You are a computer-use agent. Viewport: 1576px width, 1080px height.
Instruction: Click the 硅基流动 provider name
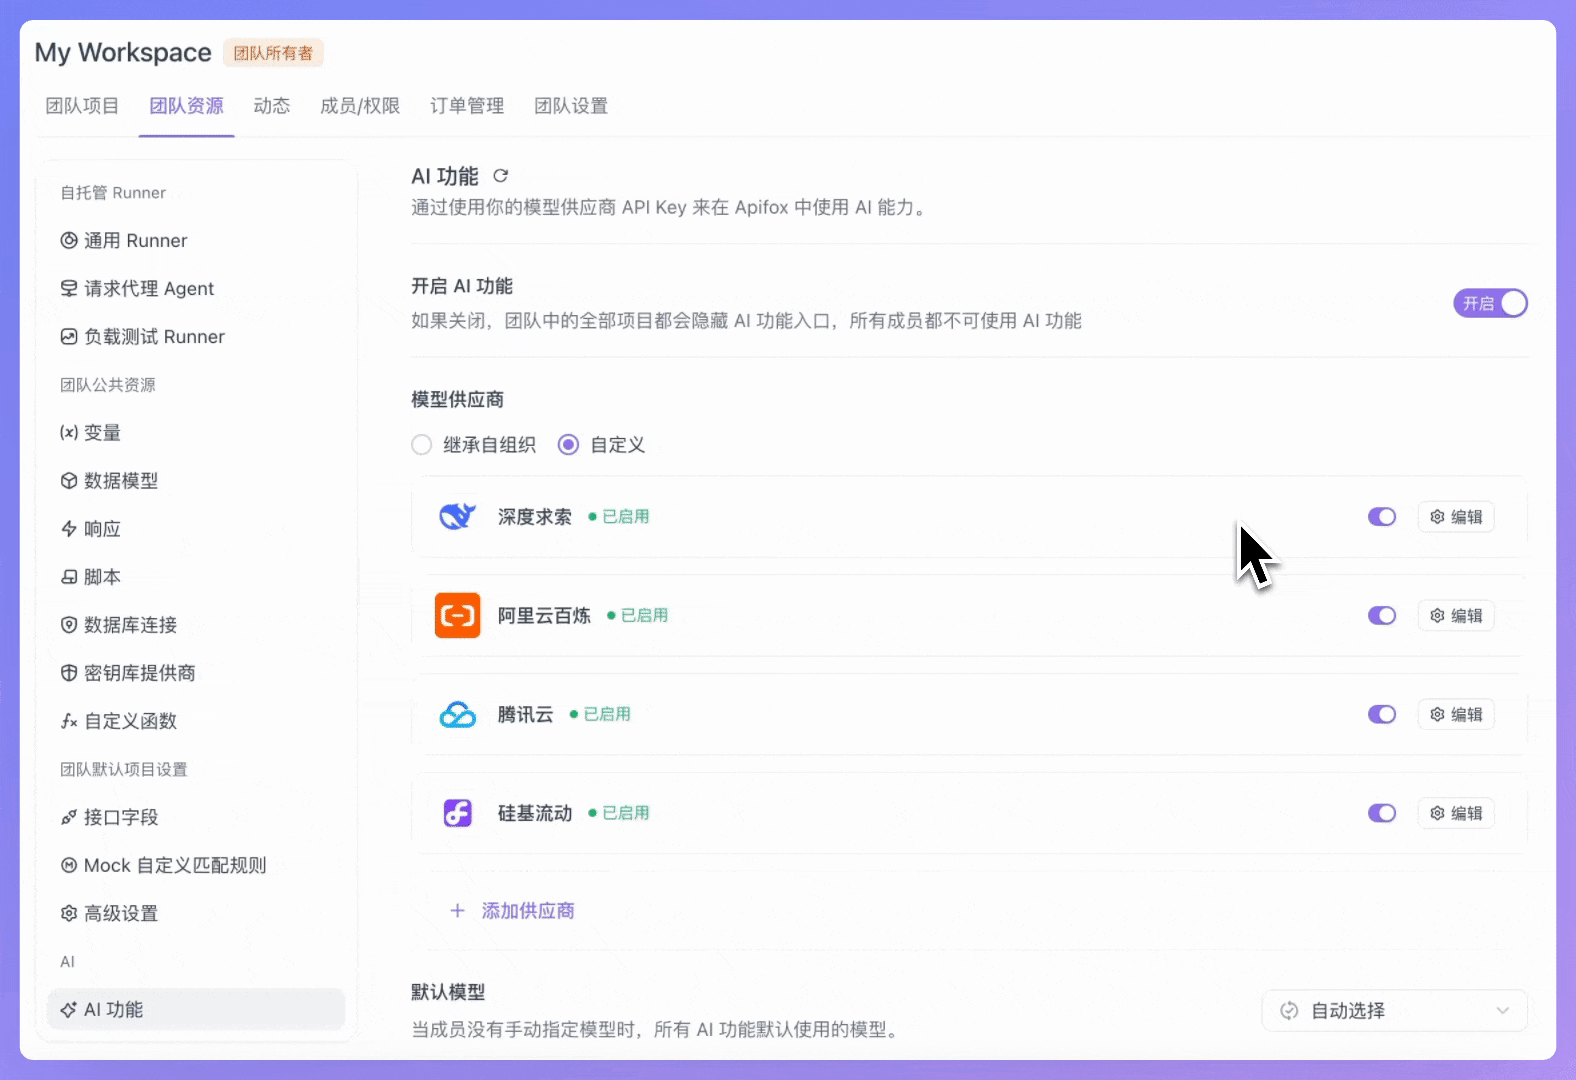(535, 813)
